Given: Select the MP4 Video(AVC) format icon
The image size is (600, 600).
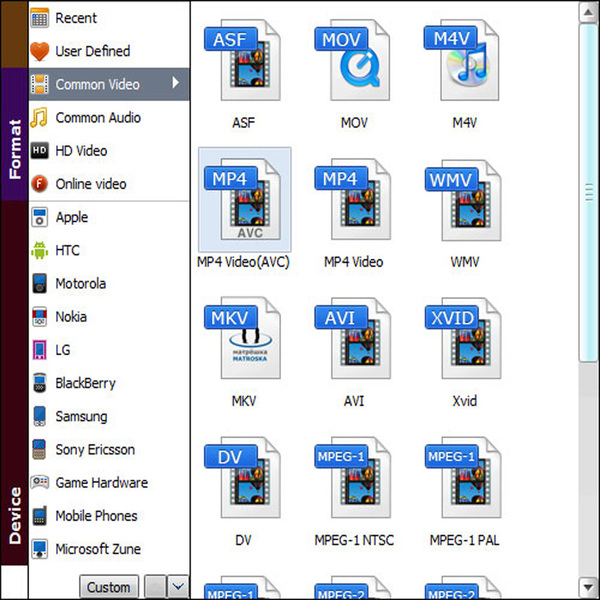Looking at the screenshot, I should click(x=244, y=199).
